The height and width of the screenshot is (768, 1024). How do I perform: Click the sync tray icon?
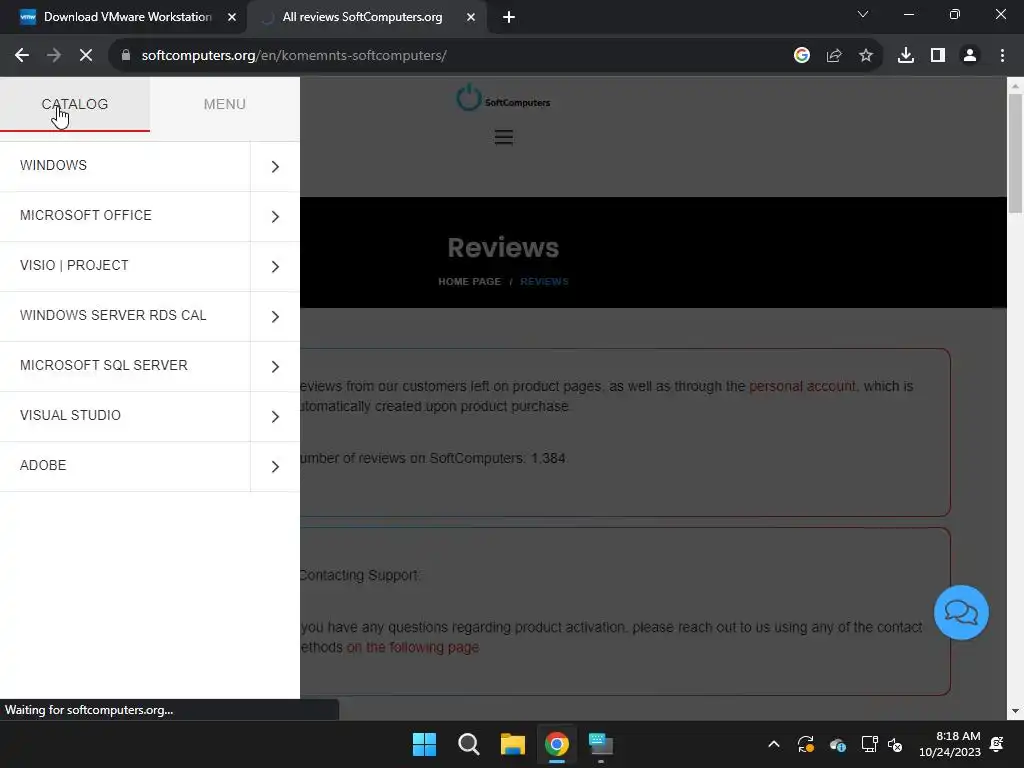tap(806, 744)
